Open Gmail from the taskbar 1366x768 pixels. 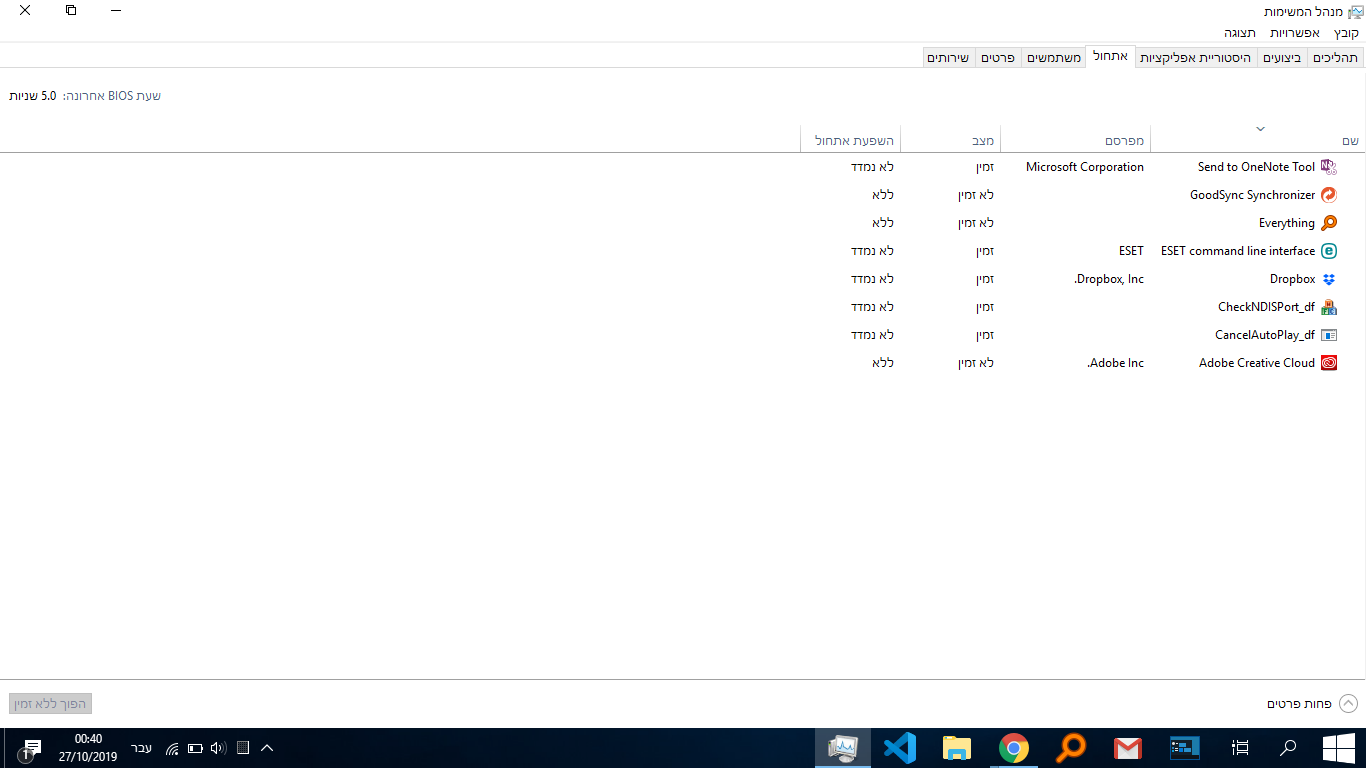[1128, 748]
